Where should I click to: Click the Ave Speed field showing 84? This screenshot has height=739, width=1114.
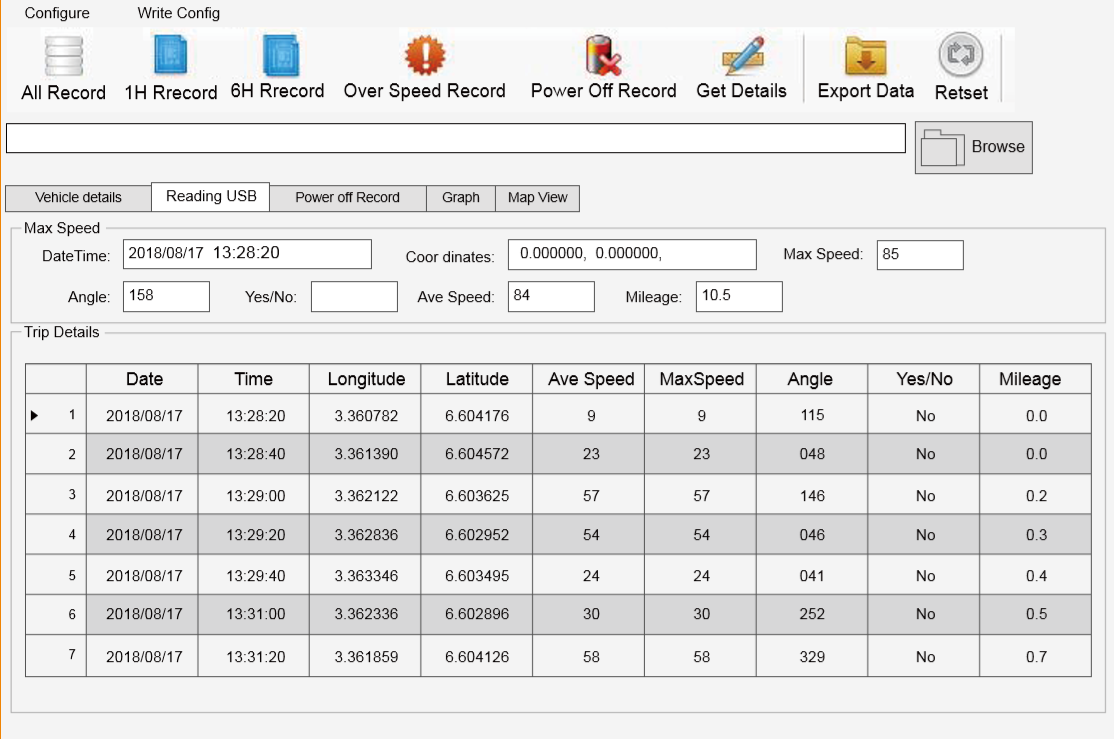point(551,296)
